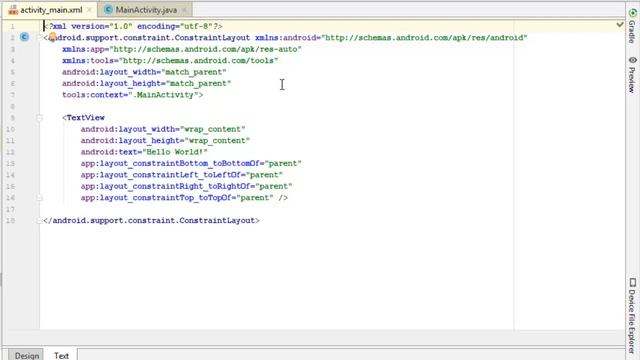640x360 pixels.
Task: Click line number 8 in the gutter
Action: point(13,107)
